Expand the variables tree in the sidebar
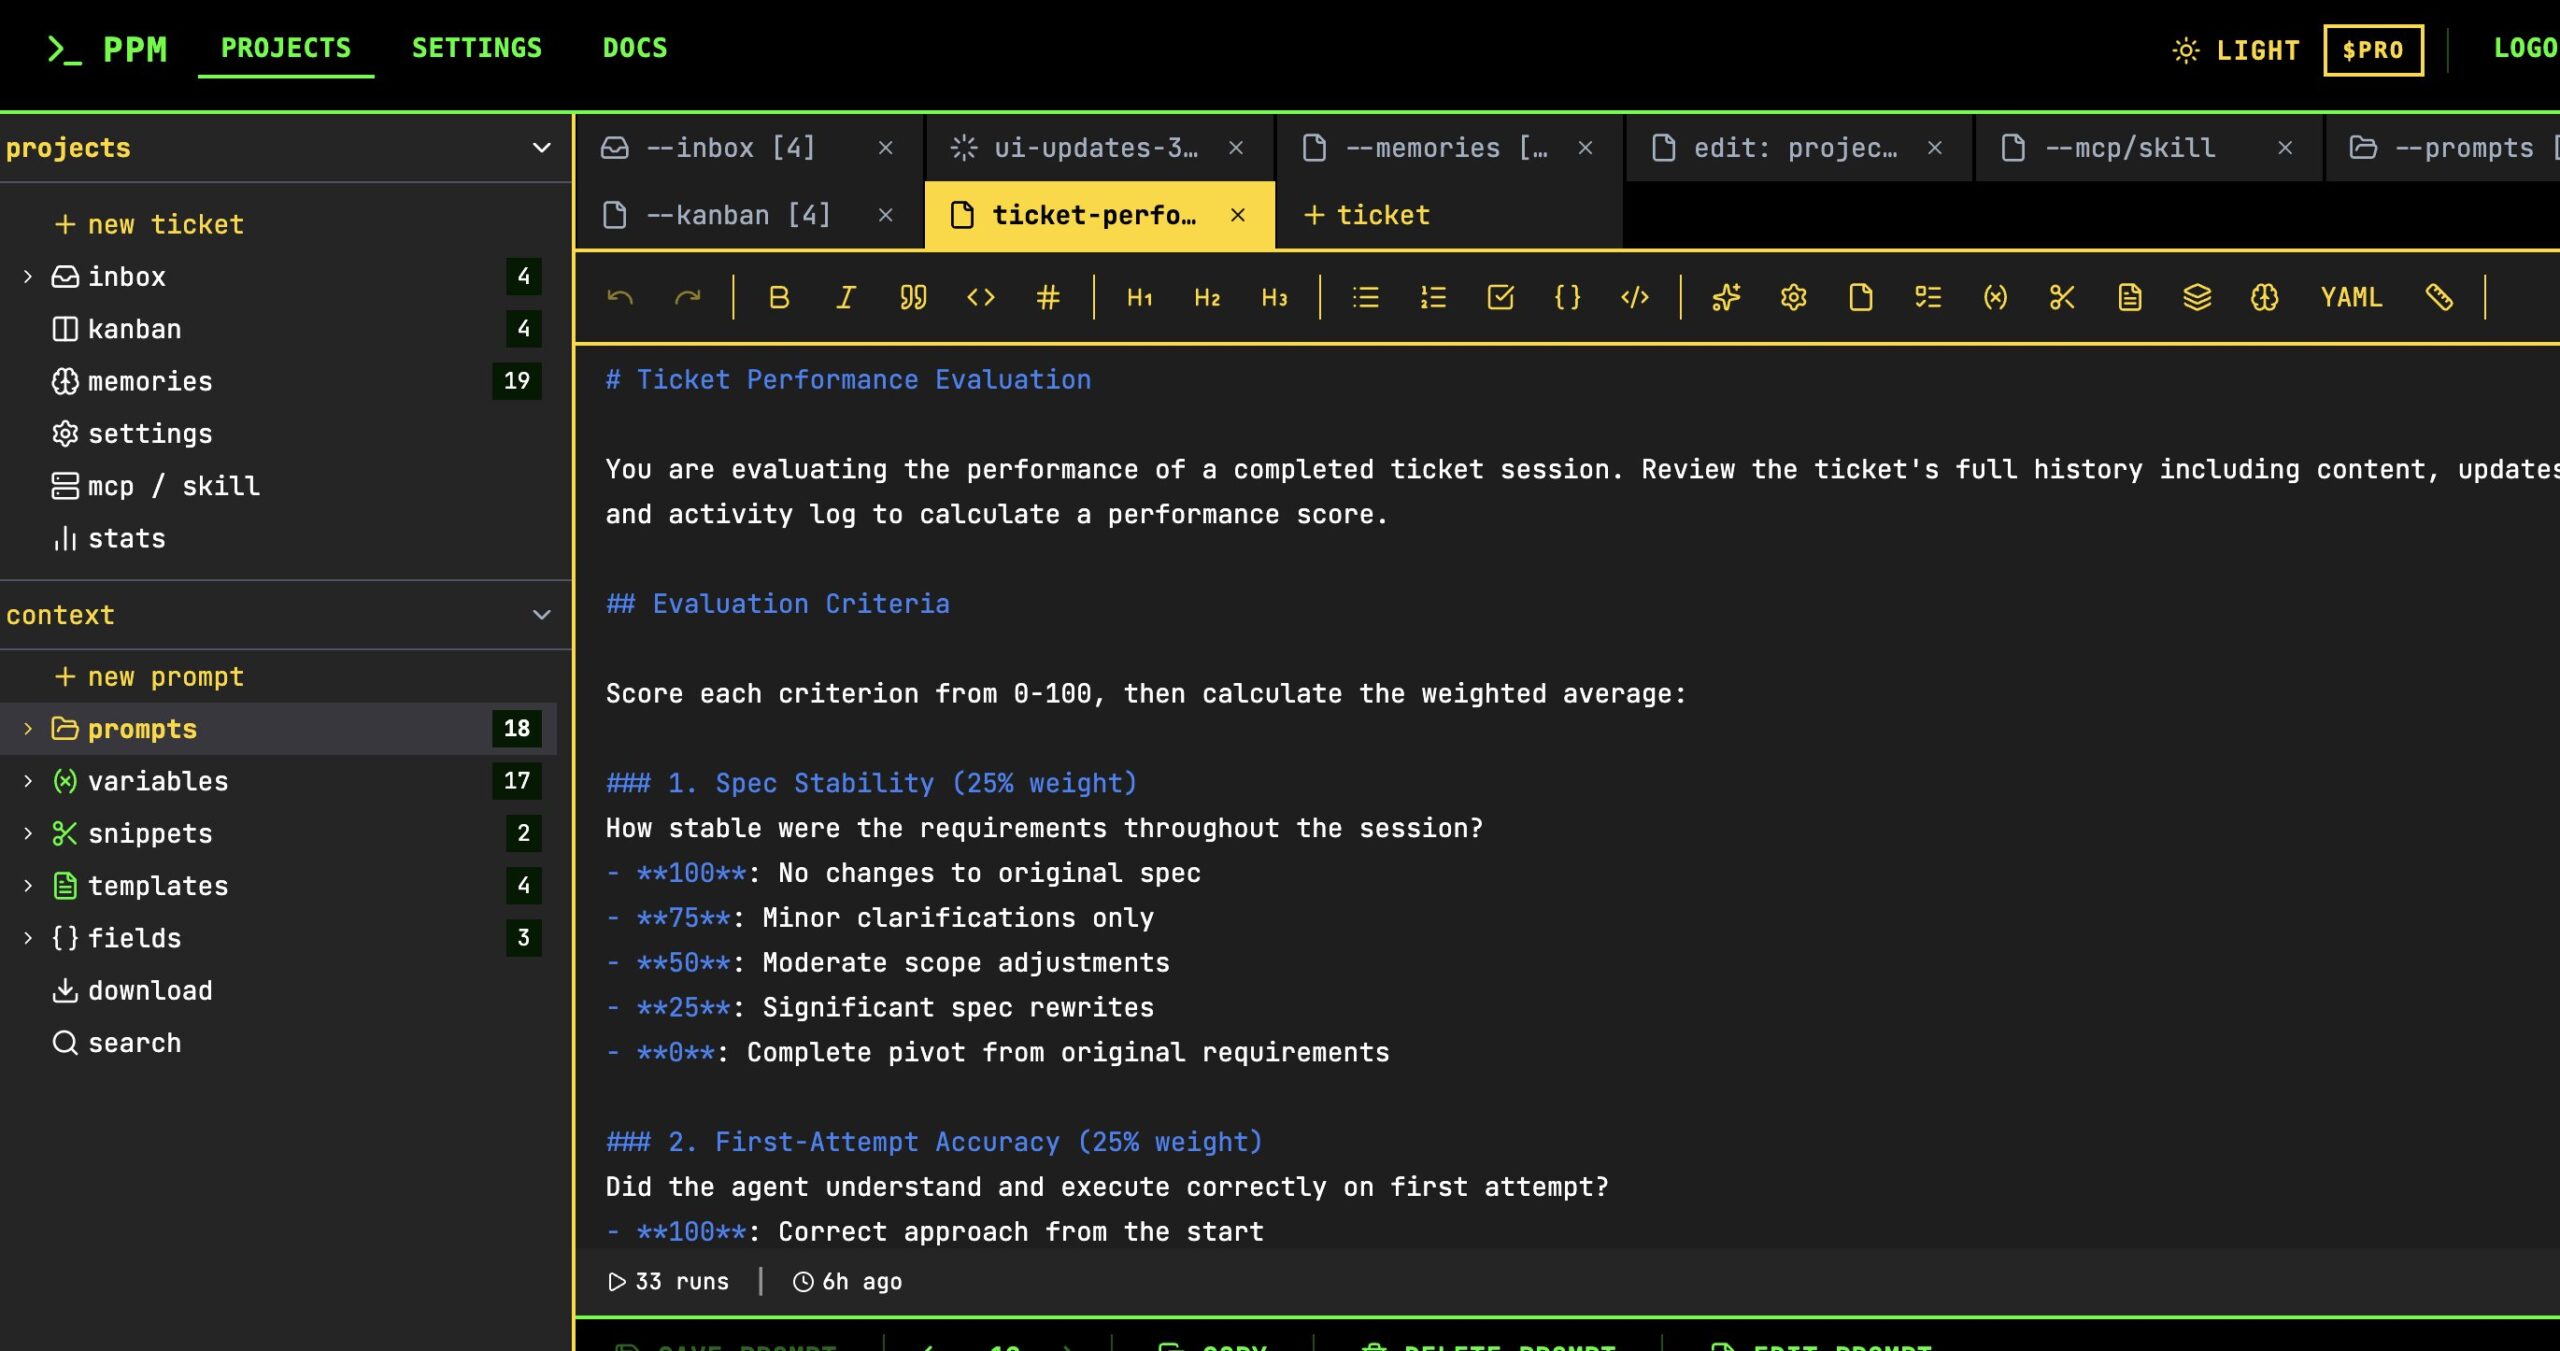 pos(27,781)
